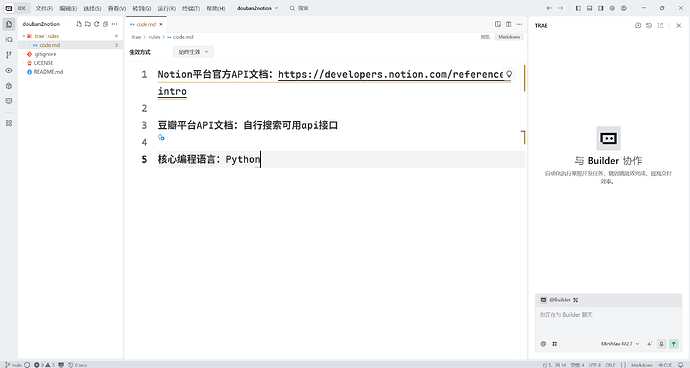Viewport: 690px width, 368px height.
Task: Open explorer more actions ellipsis menu
Action: 114,24
